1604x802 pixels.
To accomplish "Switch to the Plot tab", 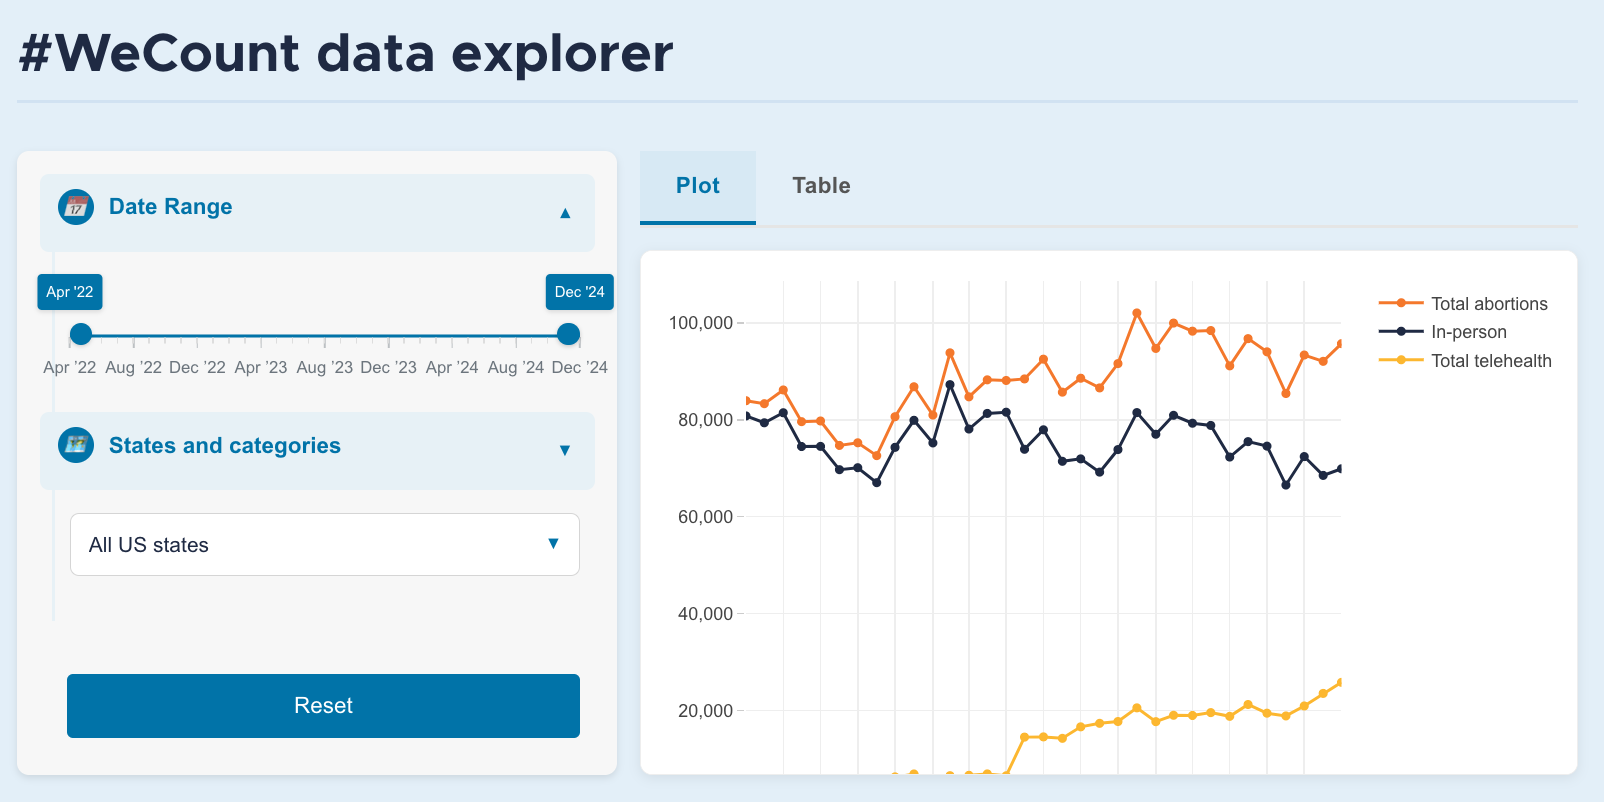I will click(698, 187).
